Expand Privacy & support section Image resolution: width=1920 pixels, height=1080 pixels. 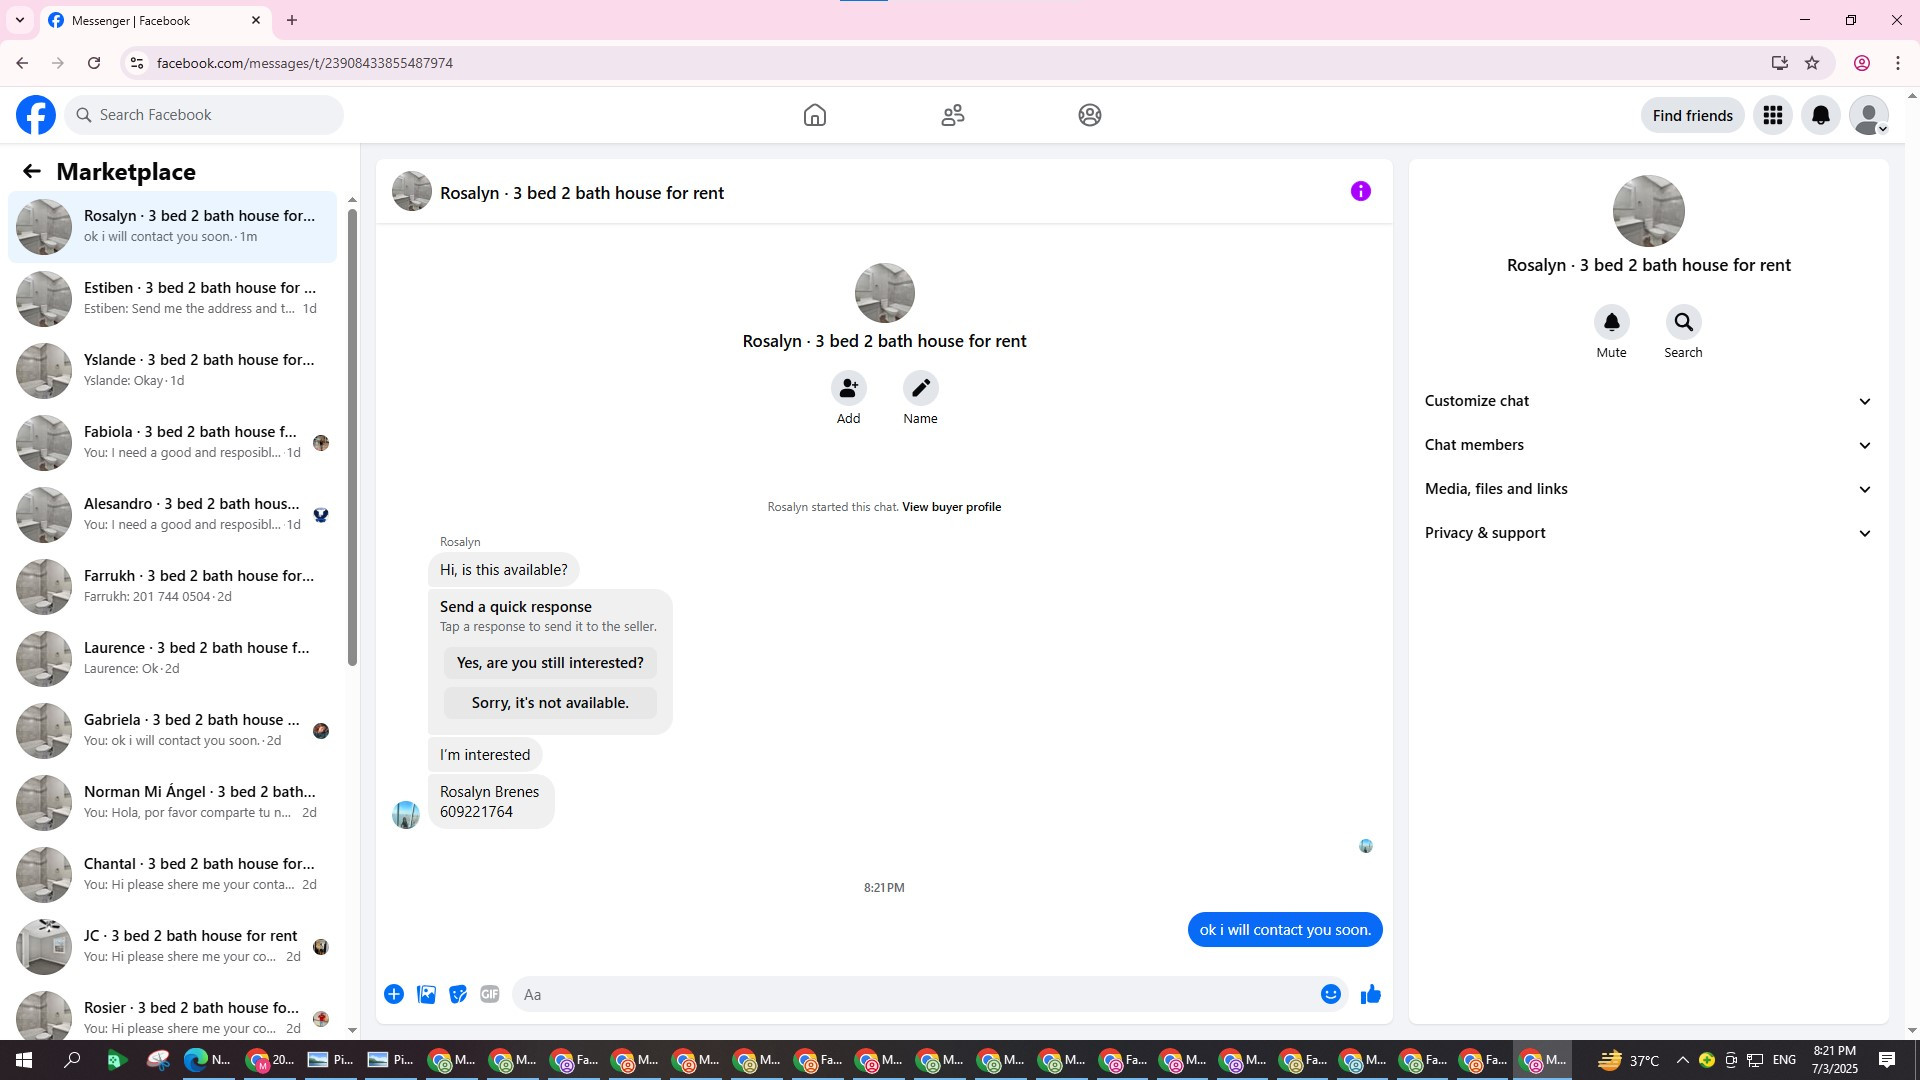[1648, 533]
